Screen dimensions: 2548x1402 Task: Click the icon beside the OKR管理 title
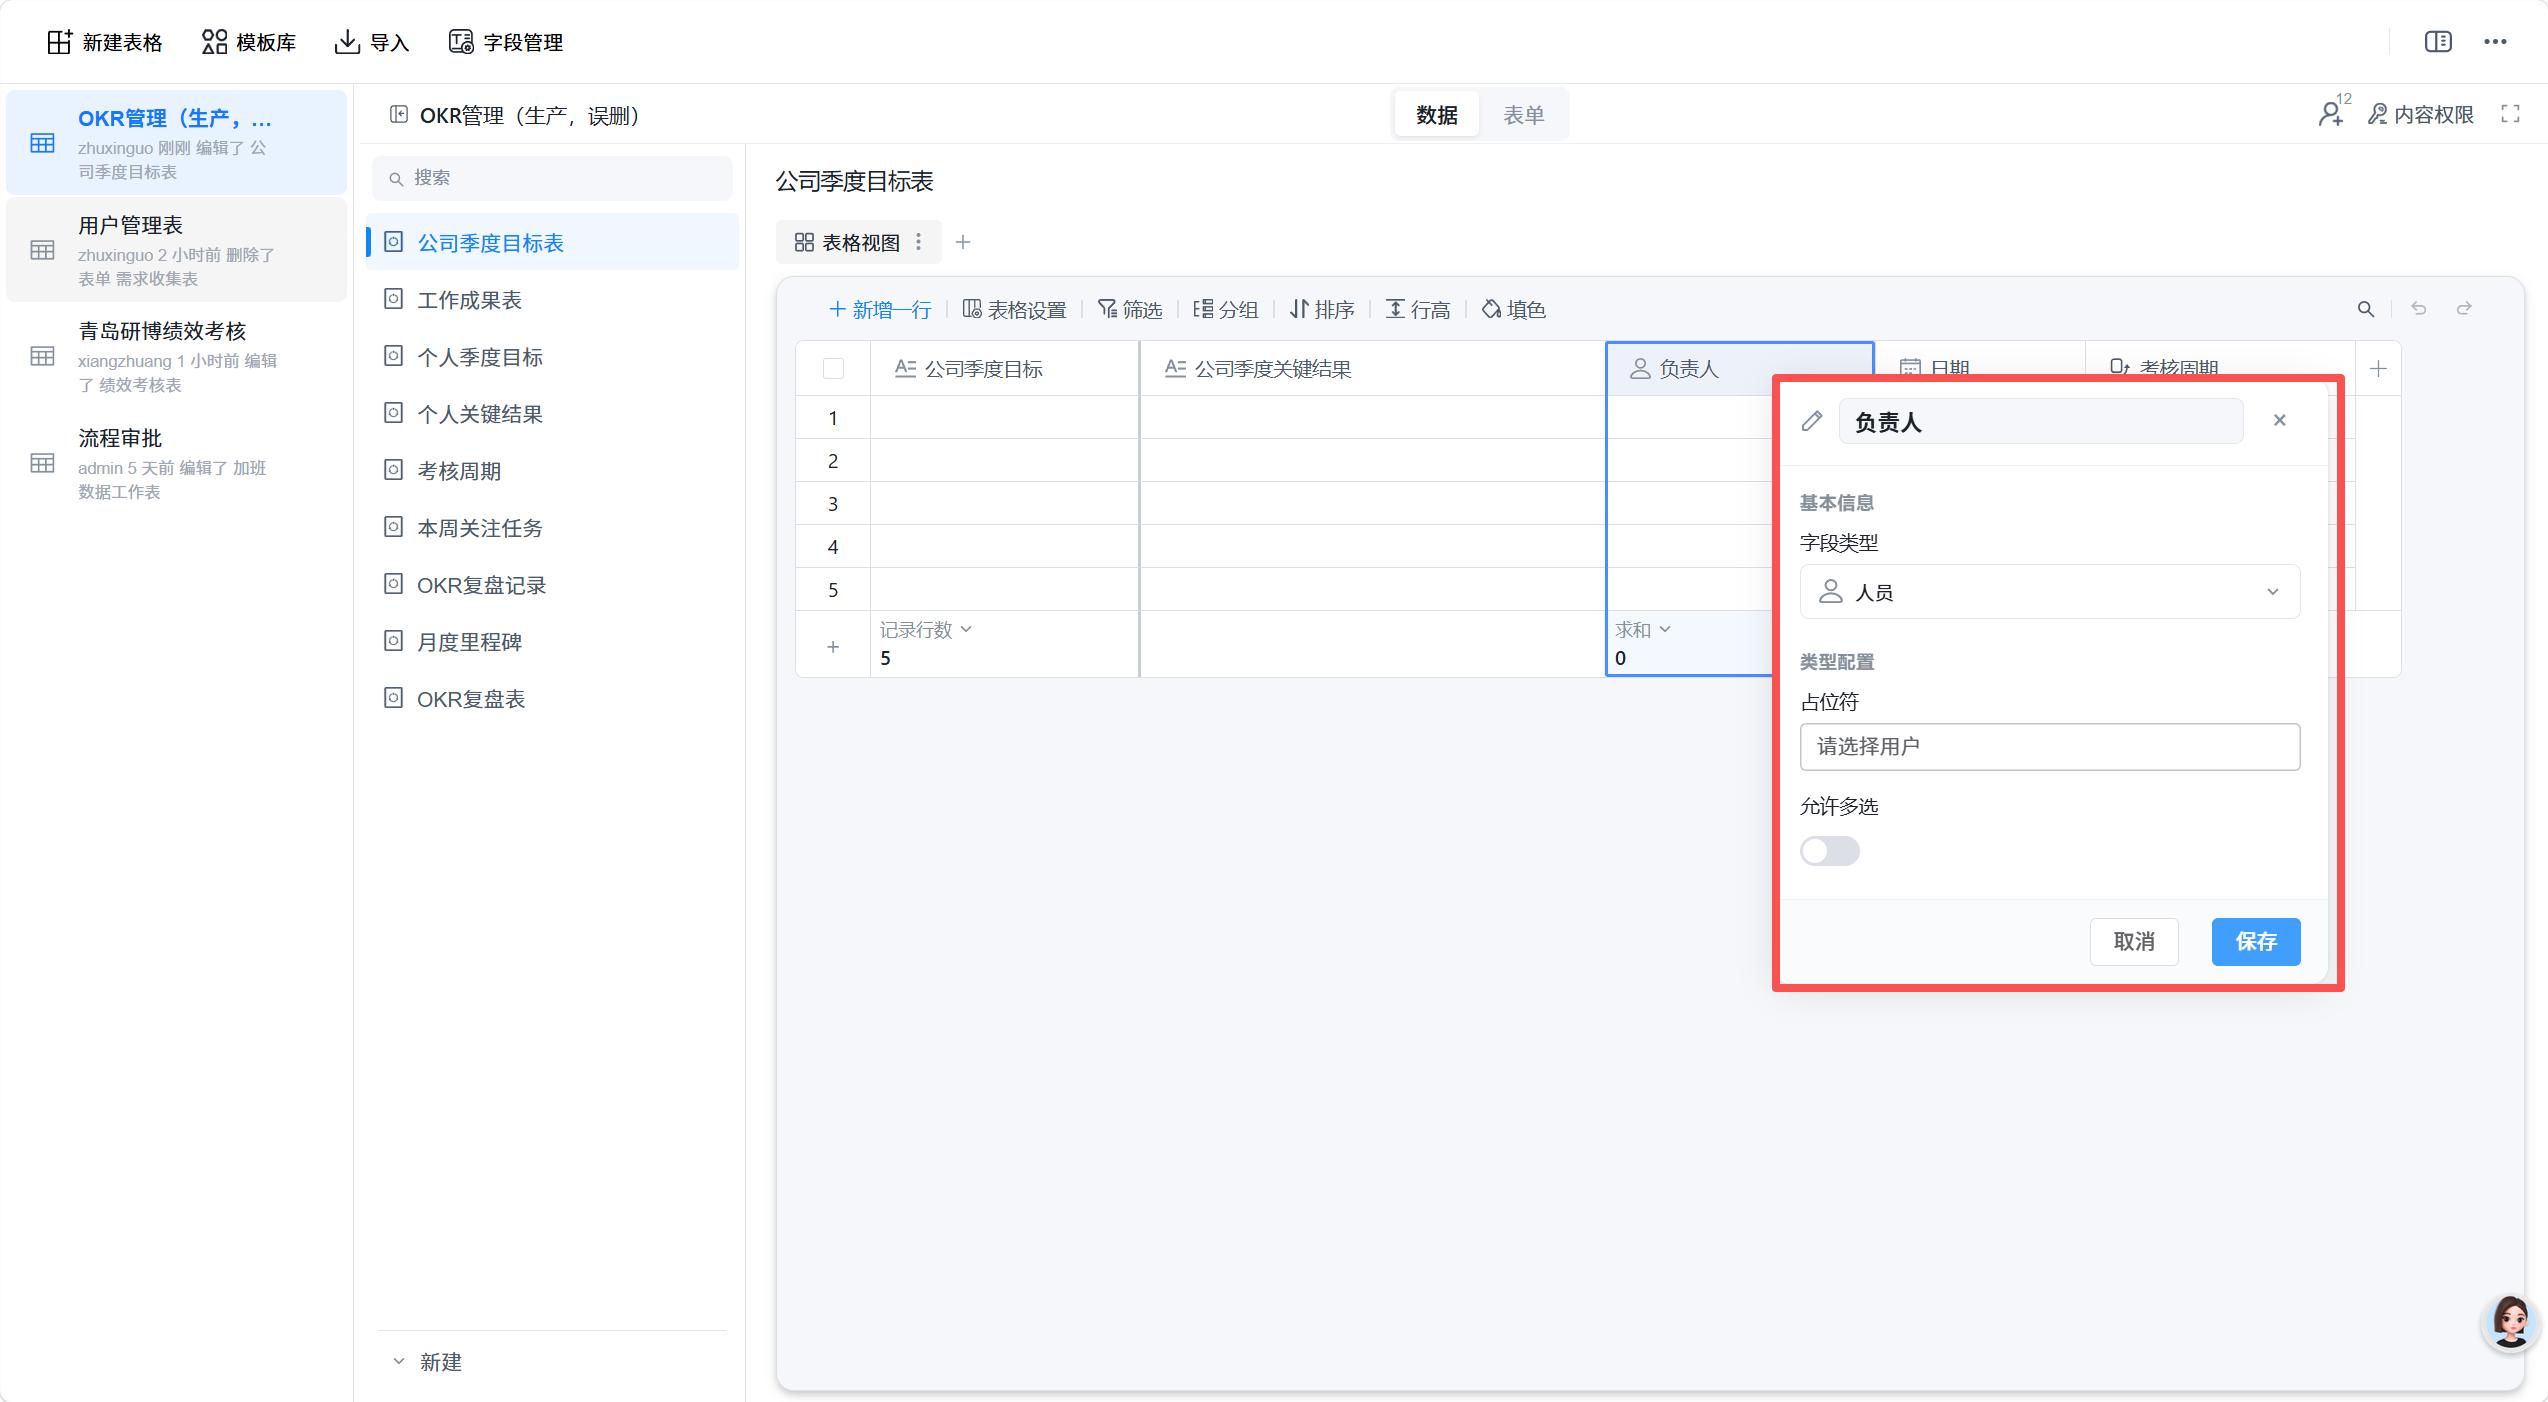(x=399, y=115)
